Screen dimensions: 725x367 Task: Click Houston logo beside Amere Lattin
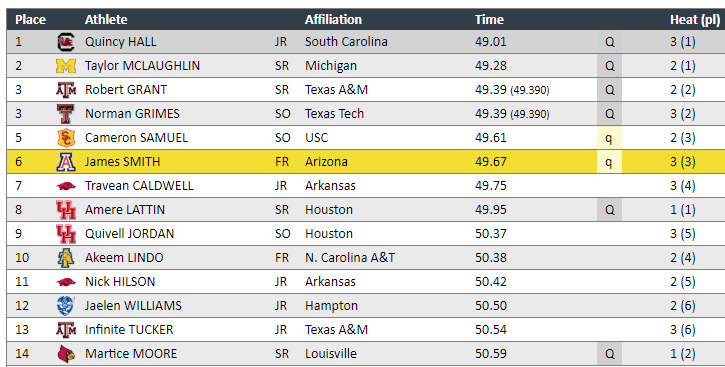pyautogui.click(x=66, y=210)
